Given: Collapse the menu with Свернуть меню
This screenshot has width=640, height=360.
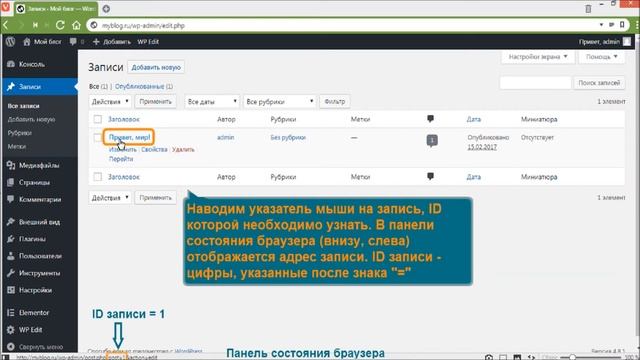Looking at the screenshot, I should click(39, 347).
